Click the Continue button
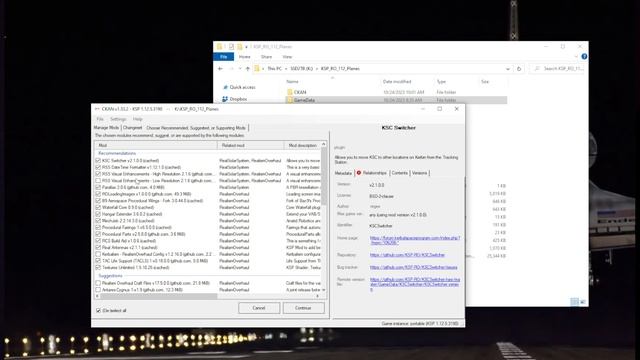The height and width of the screenshot is (360, 640). click(x=303, y=308)
